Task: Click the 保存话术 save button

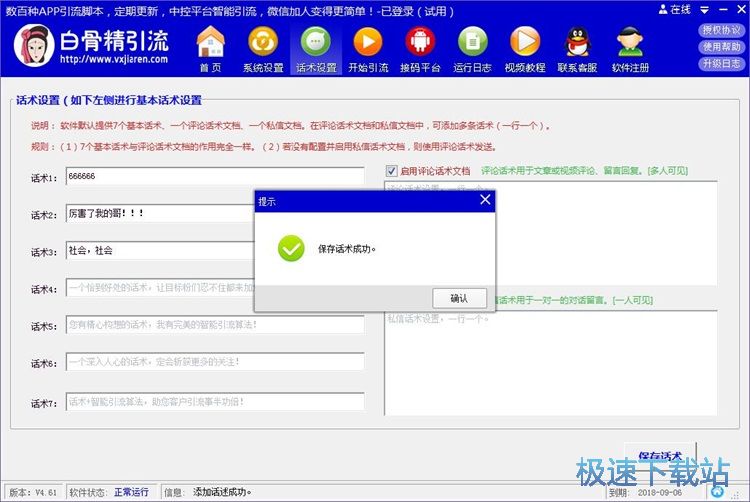Action: pyautogui.click(x=660, y=456)
